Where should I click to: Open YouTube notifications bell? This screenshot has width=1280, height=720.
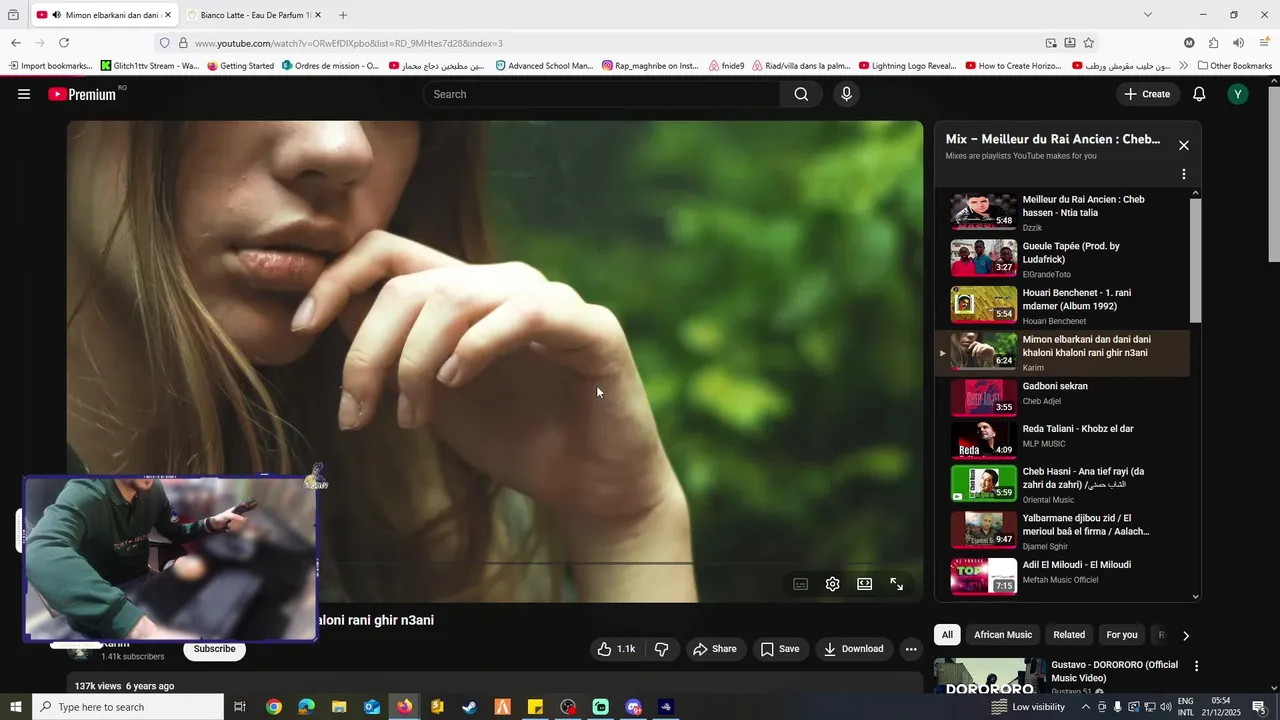click(x=1199, y=94)
